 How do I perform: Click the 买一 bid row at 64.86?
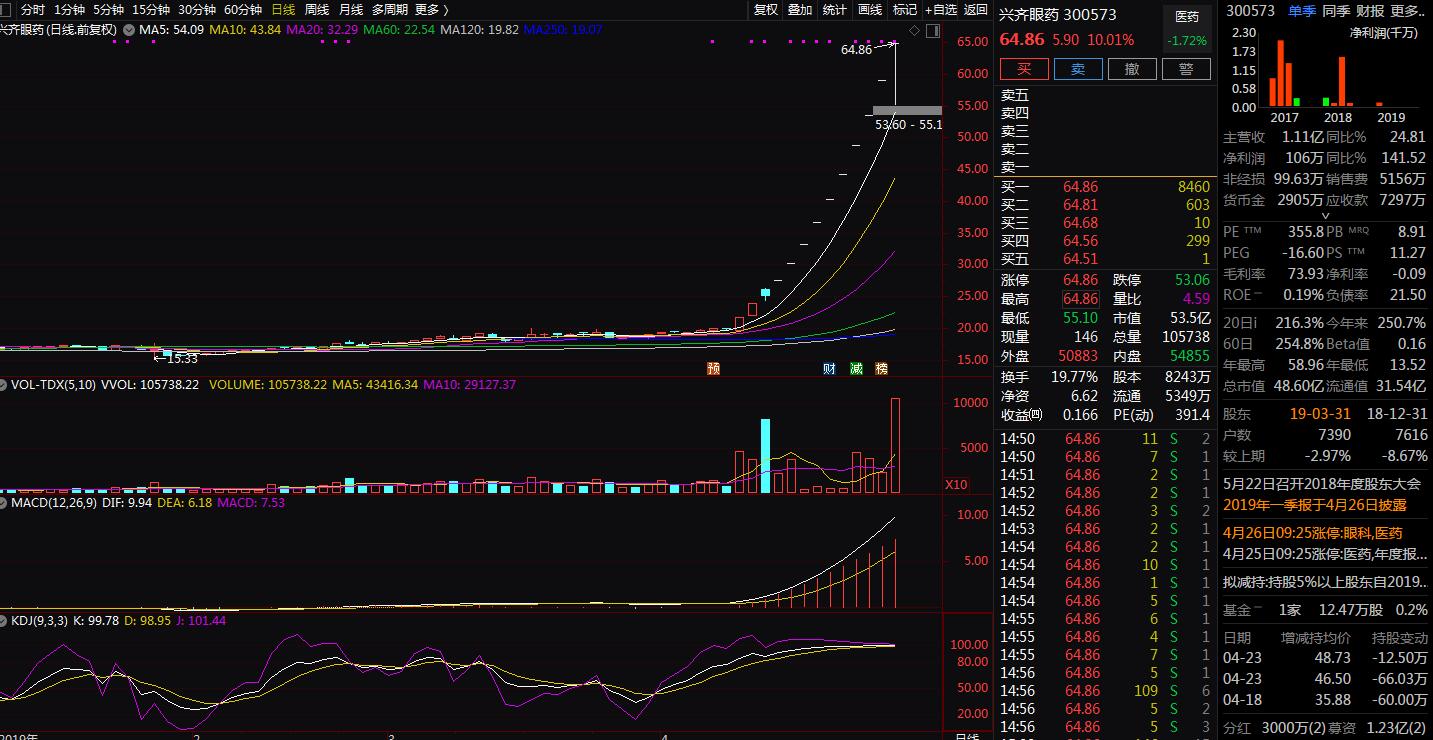click(1105, 187)
